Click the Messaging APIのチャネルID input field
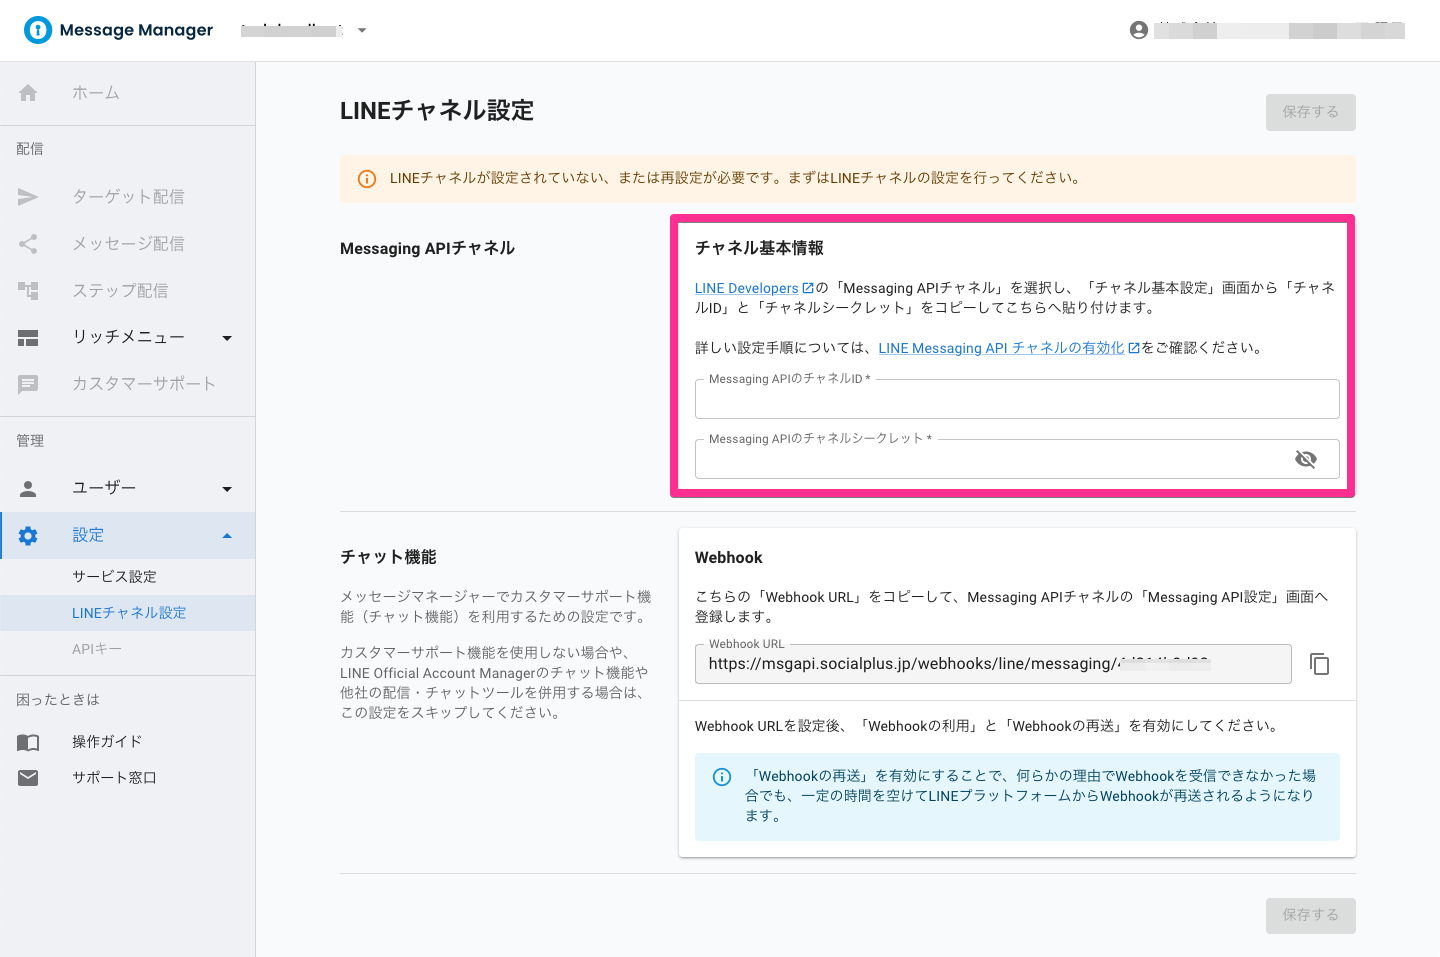The height and width of the screenshot is (957, 1440). tap(1017, 399)
